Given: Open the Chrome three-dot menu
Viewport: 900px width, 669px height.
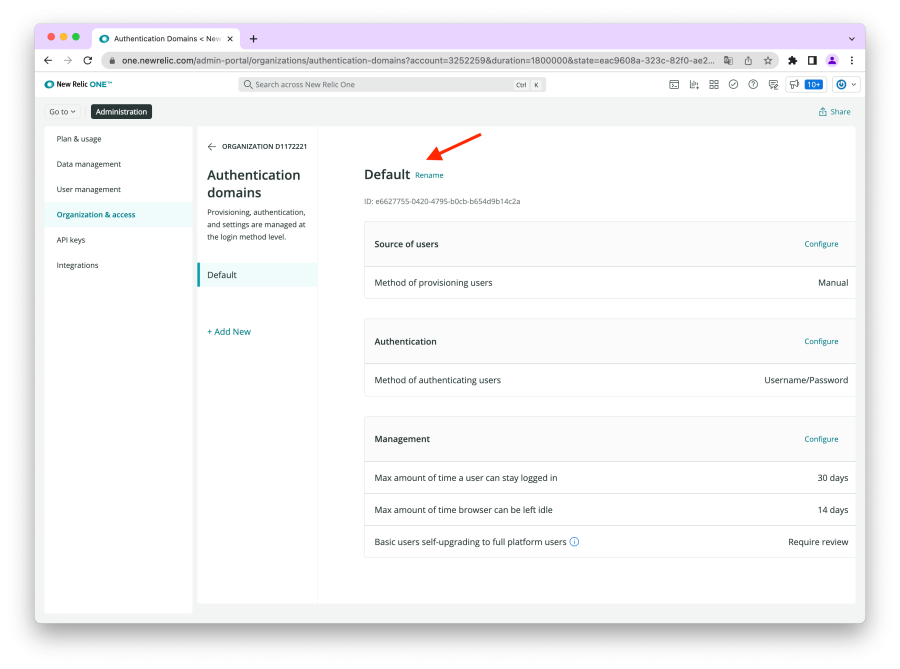Looking at the screenshot, I should 851,60.
